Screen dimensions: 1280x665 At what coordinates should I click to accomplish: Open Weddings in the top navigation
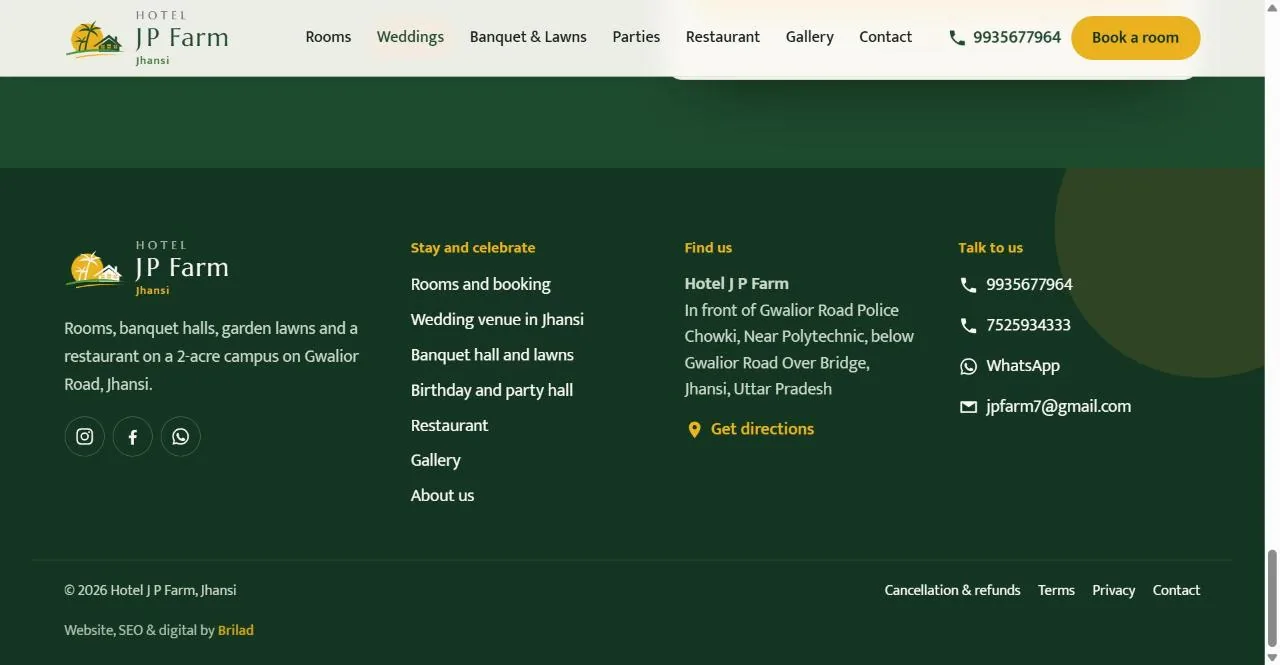410,37
